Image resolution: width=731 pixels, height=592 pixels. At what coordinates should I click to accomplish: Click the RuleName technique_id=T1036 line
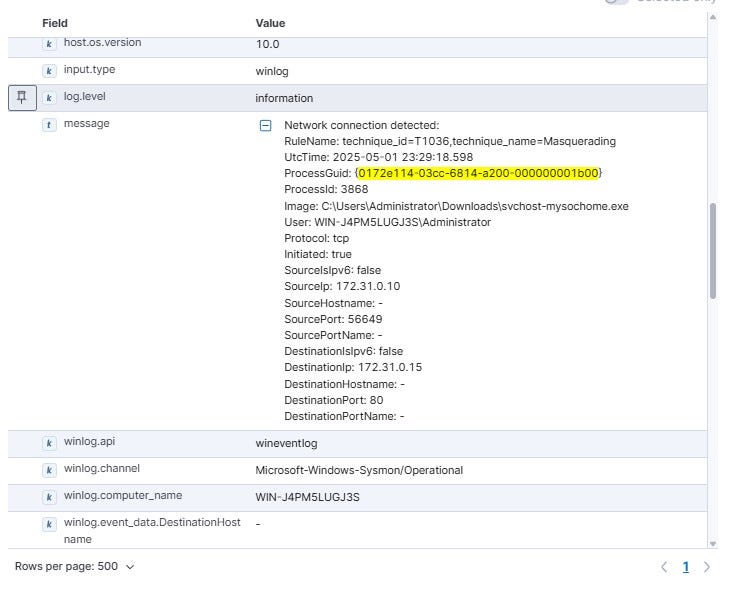coord(450,141)
